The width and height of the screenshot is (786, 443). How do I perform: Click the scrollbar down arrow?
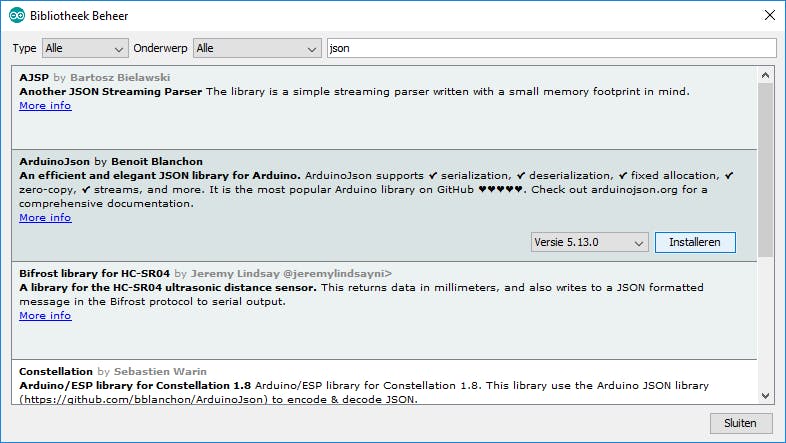pos(766,395)
